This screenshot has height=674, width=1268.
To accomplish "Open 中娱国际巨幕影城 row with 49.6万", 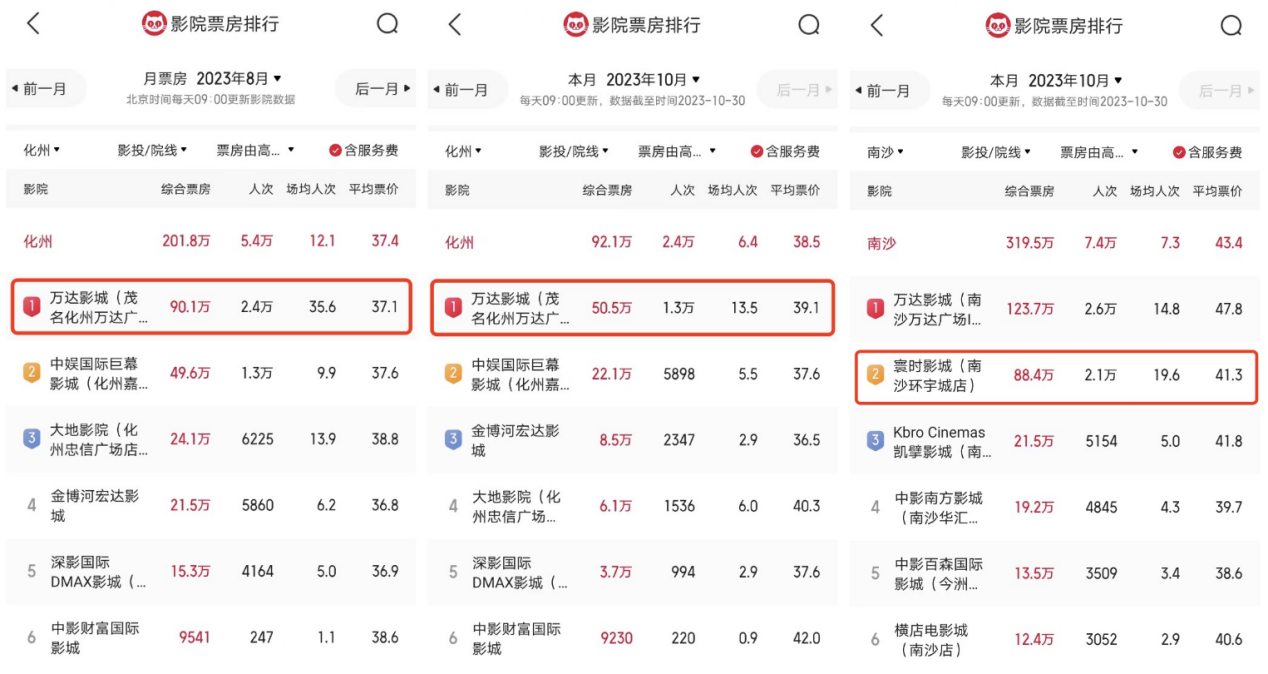I will pyautogui.click(x=211, y=373).
